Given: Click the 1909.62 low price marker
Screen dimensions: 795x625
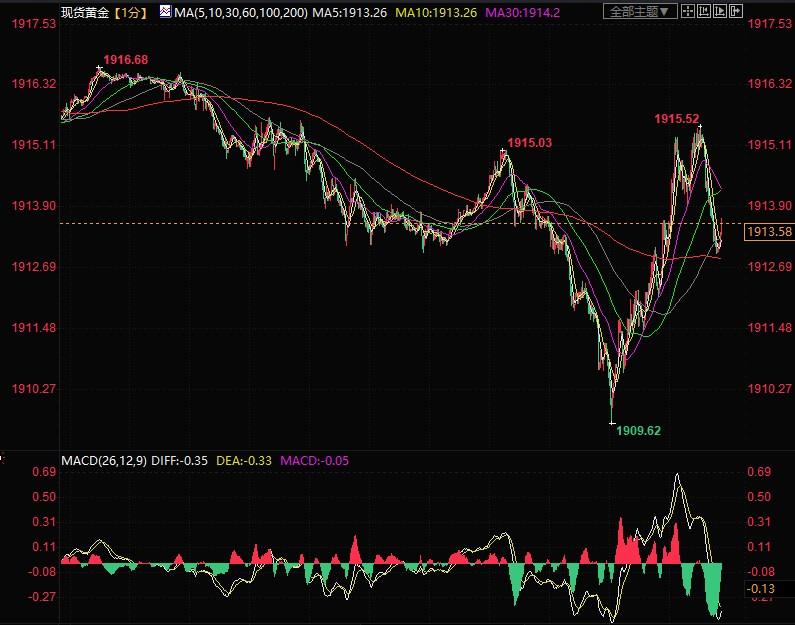Looking at the screenshot, I should (x=639, y=431).
